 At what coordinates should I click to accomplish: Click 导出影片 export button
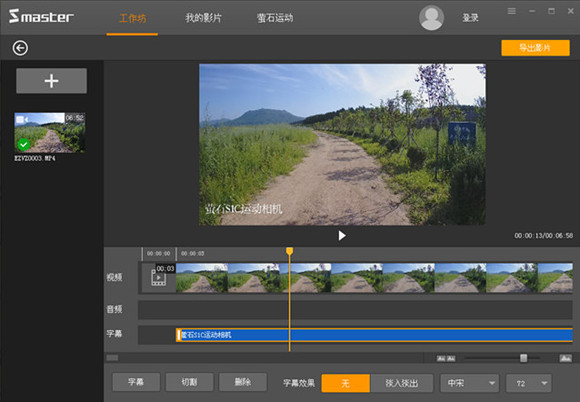[x=535, y=48]
